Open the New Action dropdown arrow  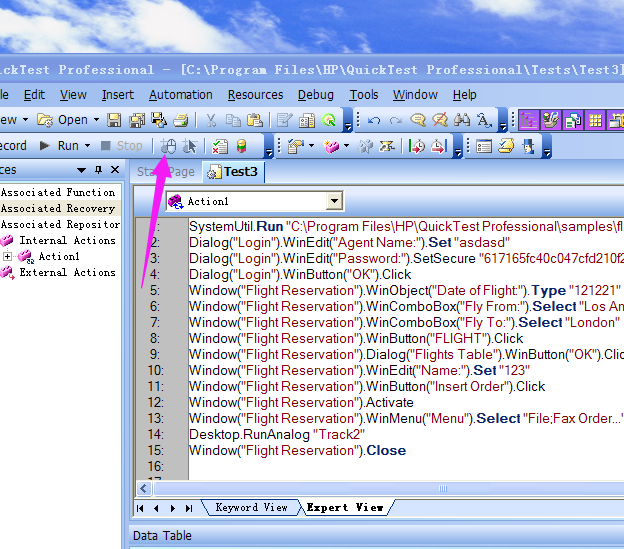[347, 146]
